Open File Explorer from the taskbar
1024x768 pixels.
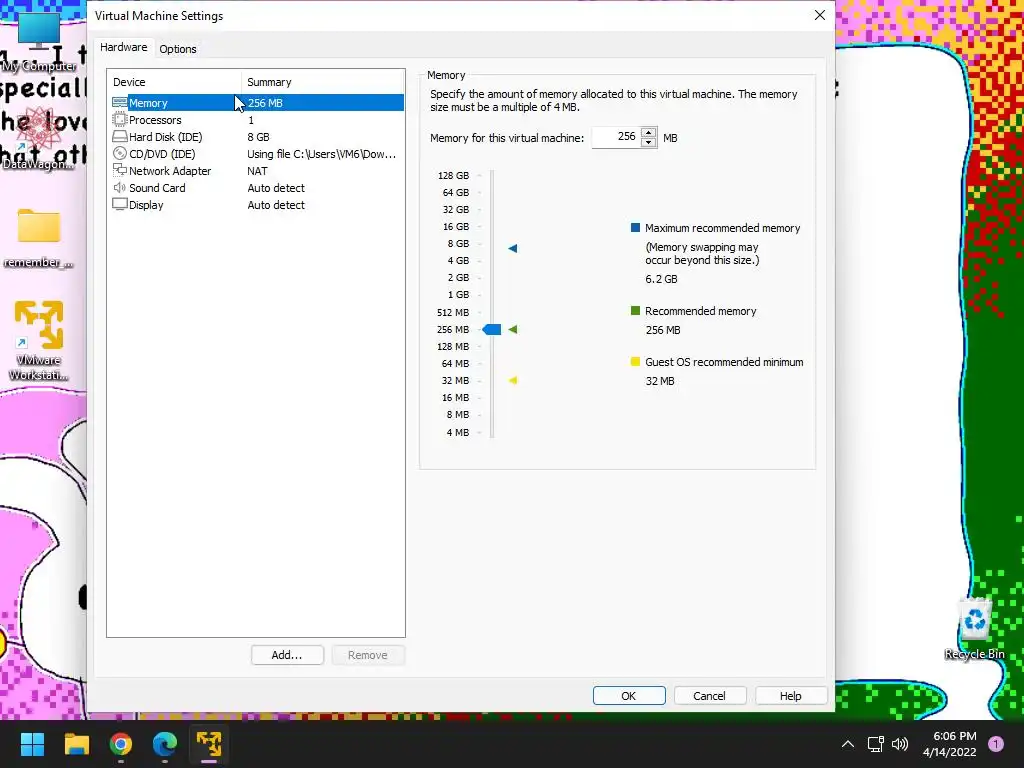[x=76, y=744]
